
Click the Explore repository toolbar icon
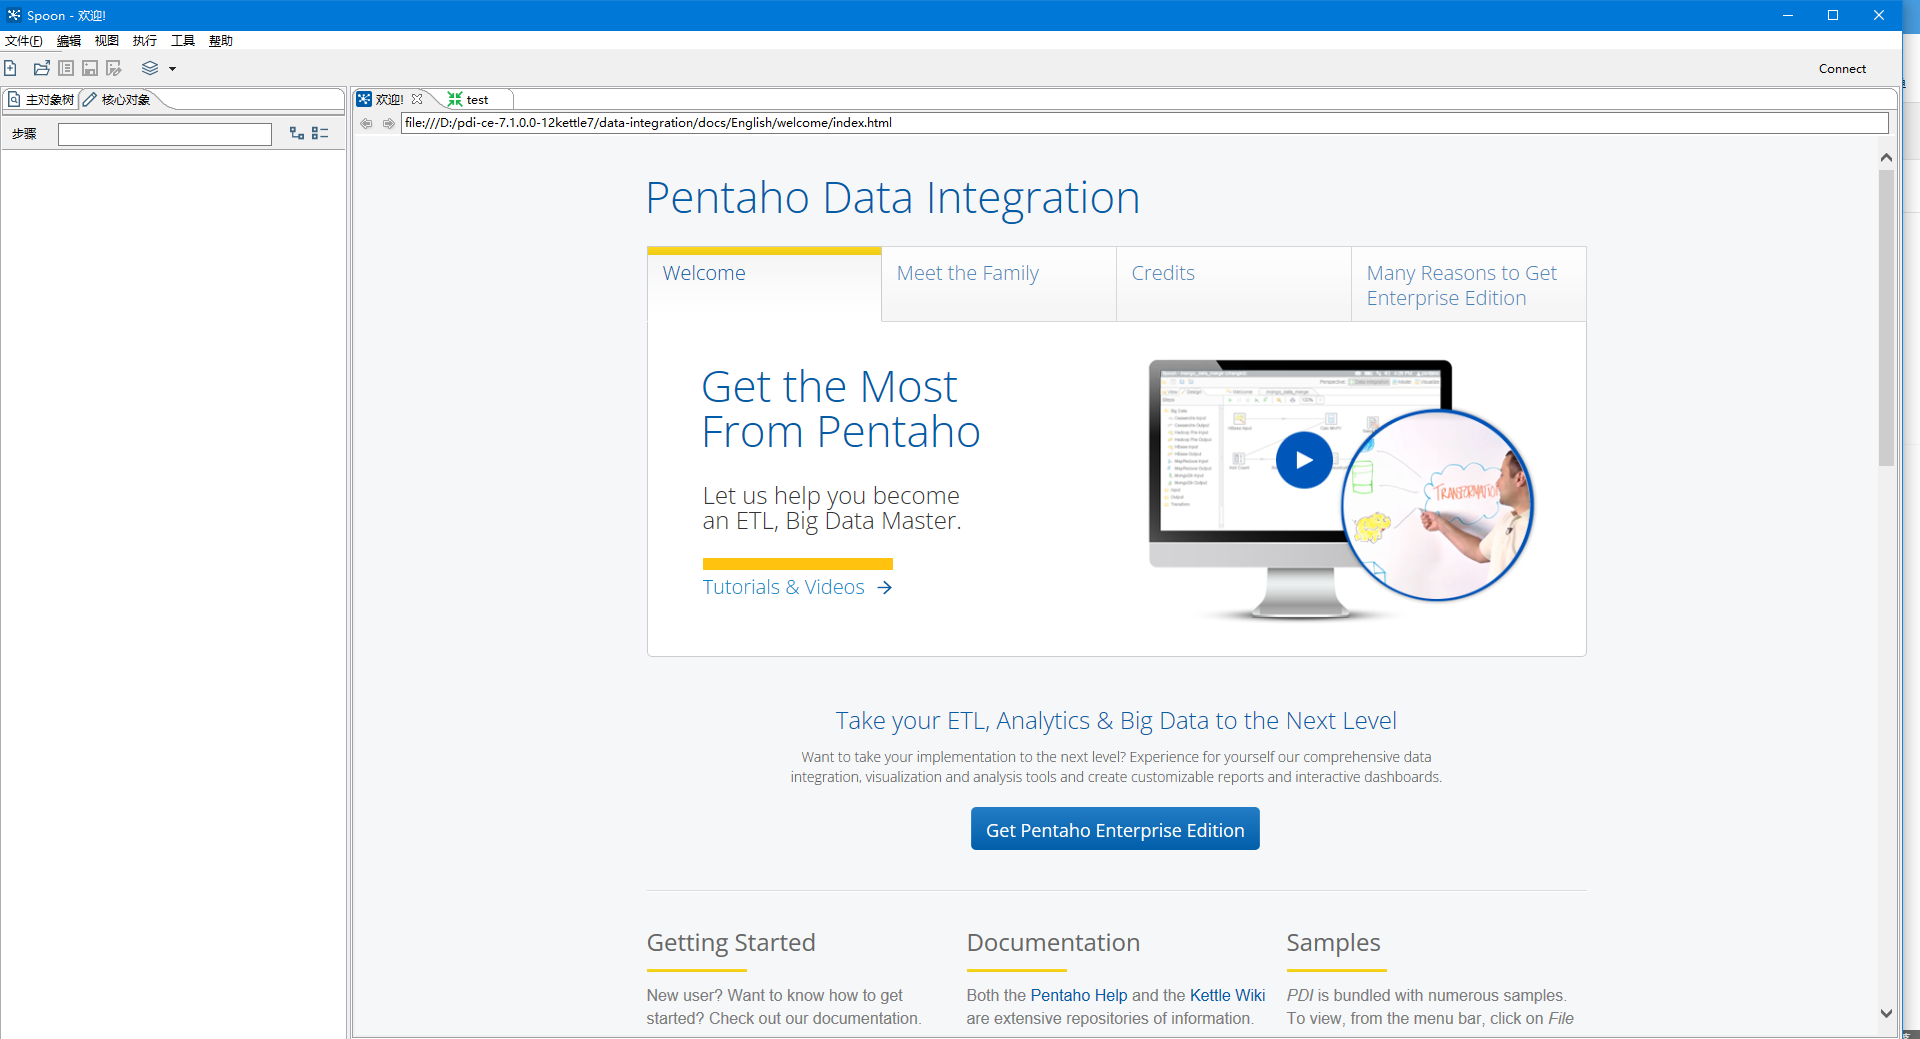point(66,68)
